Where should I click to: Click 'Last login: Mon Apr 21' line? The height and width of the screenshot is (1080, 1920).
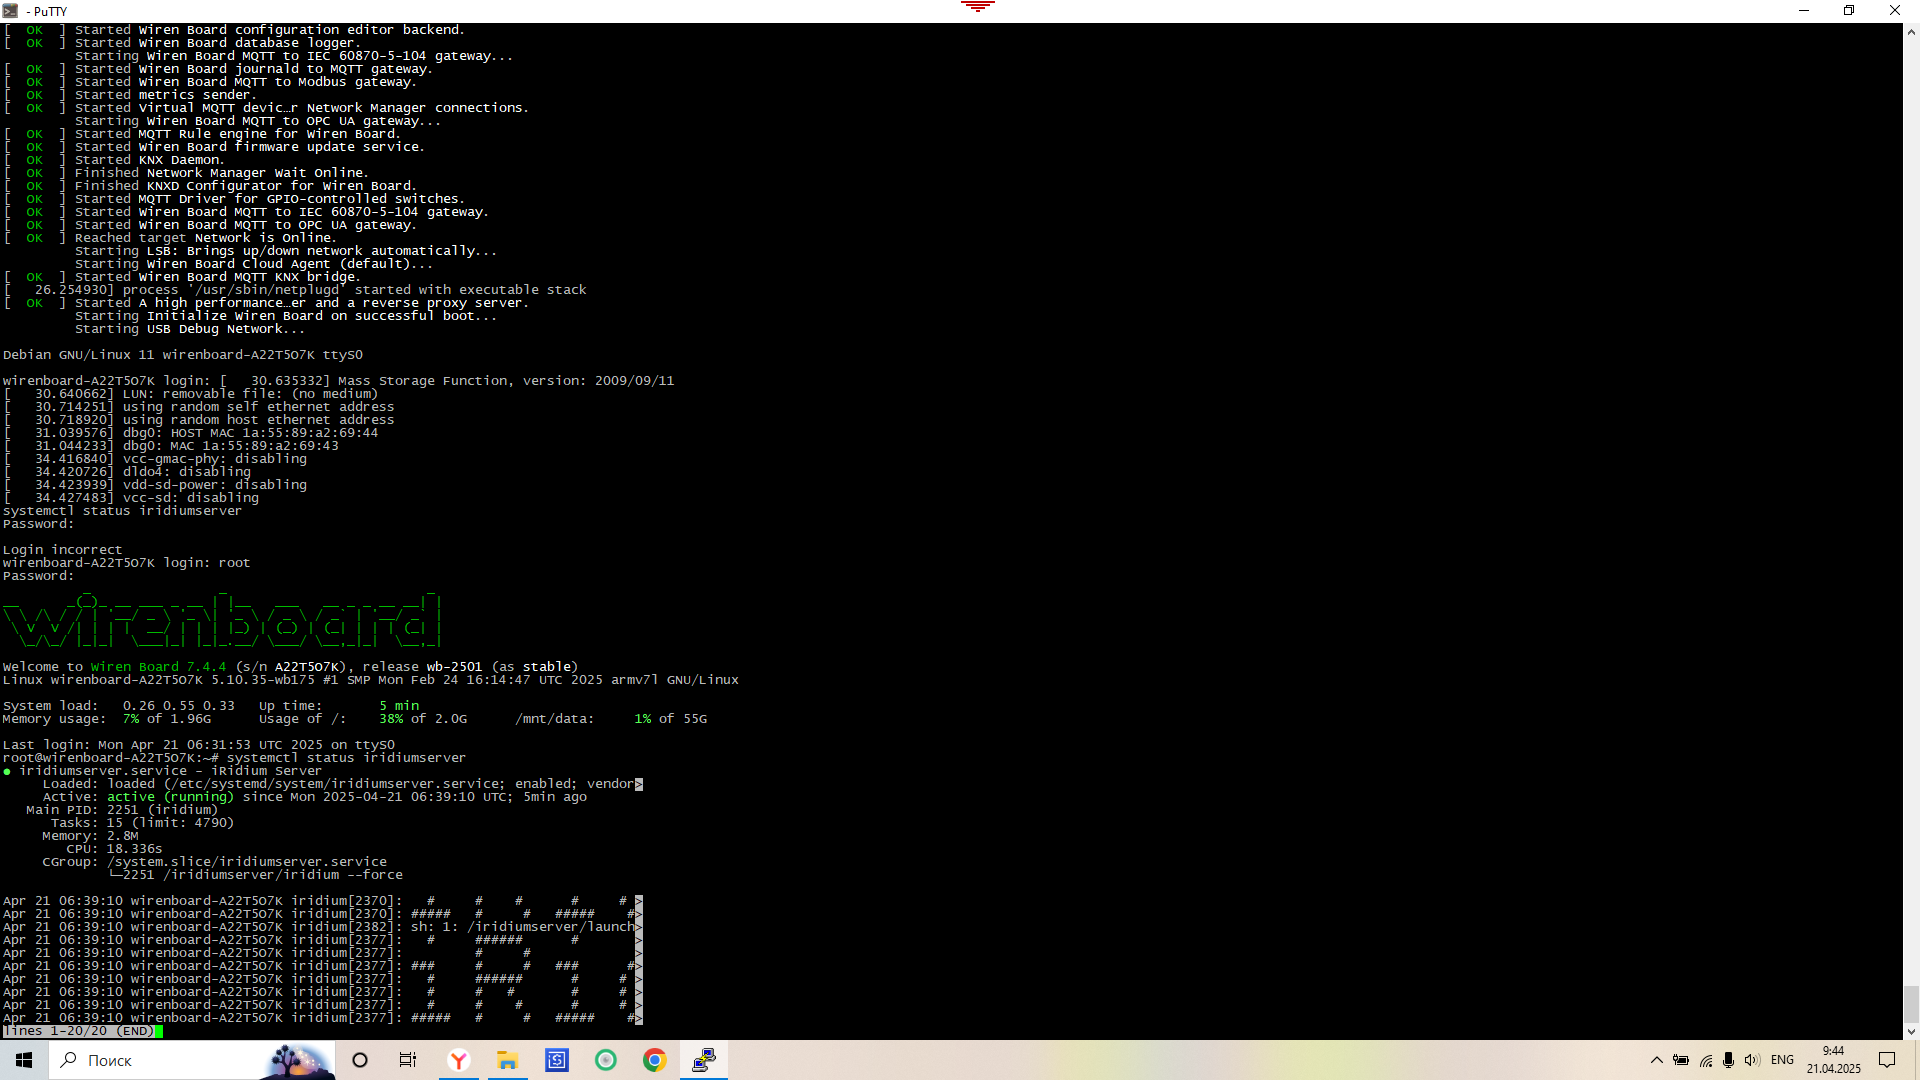(199, 745)
